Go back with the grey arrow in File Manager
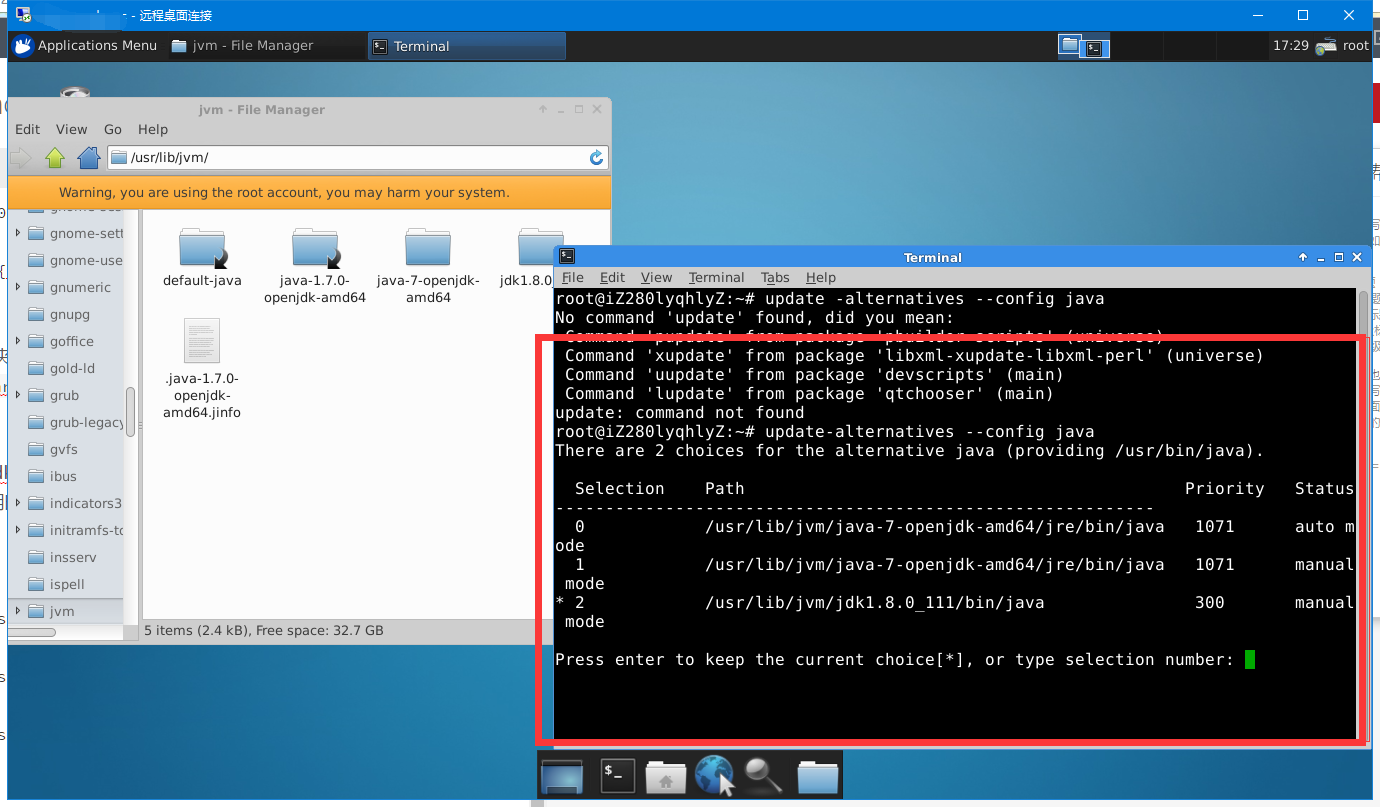1380x807 pixels. [x=20, y=158]
